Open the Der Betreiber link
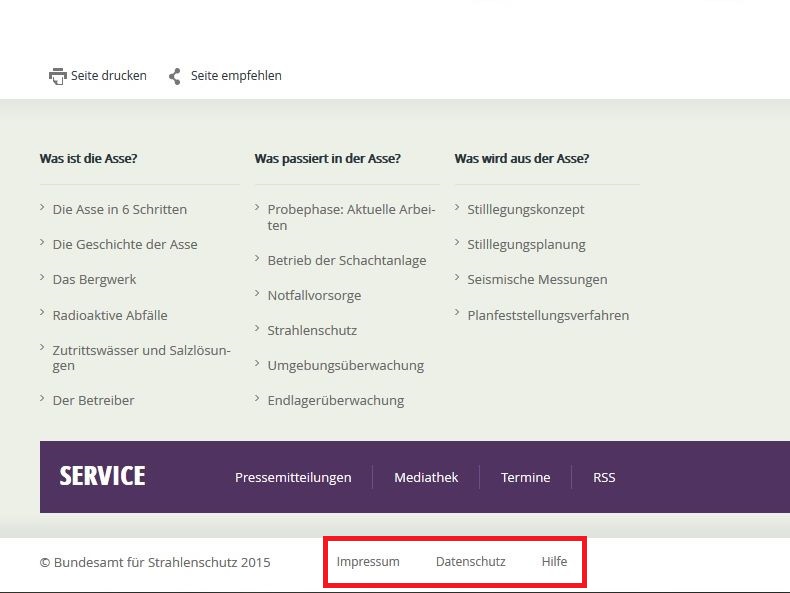The image size is (790, 593). click(x=93, y=401)
